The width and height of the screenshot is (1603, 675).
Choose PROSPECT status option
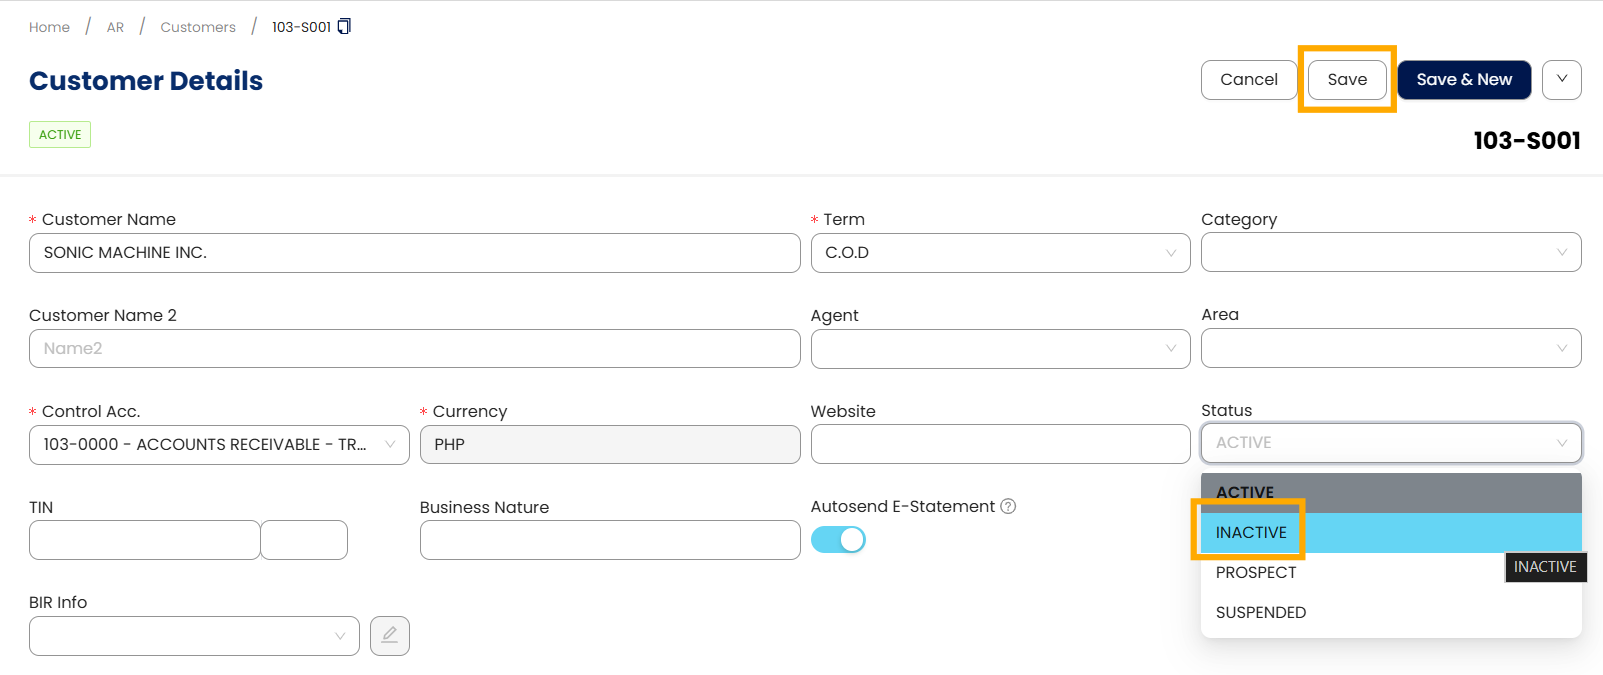(1391, 573)
